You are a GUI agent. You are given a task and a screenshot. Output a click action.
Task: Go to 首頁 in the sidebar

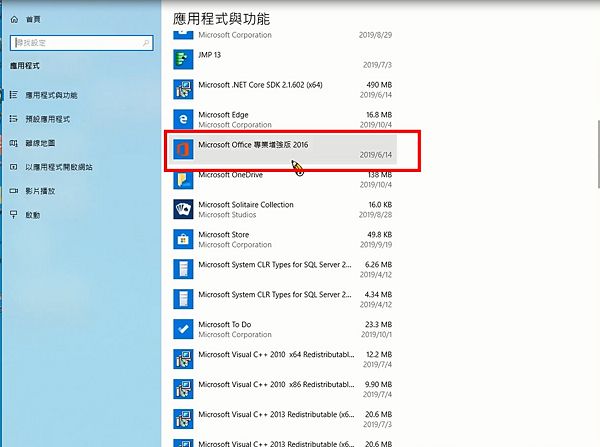coord(32,18)
